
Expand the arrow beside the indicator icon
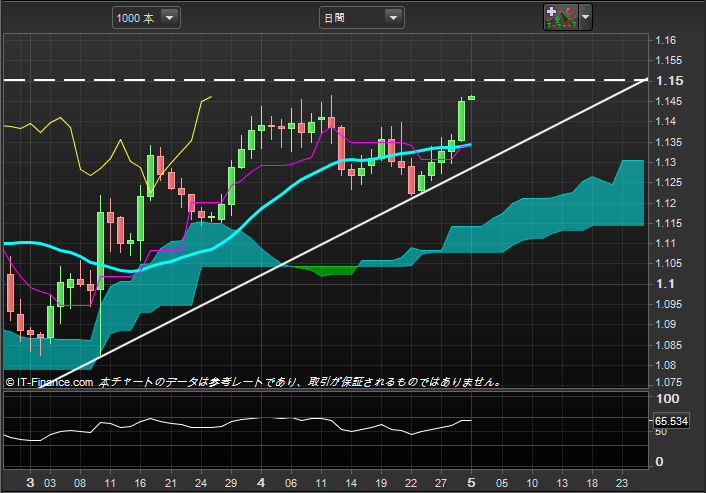(585, 18)
